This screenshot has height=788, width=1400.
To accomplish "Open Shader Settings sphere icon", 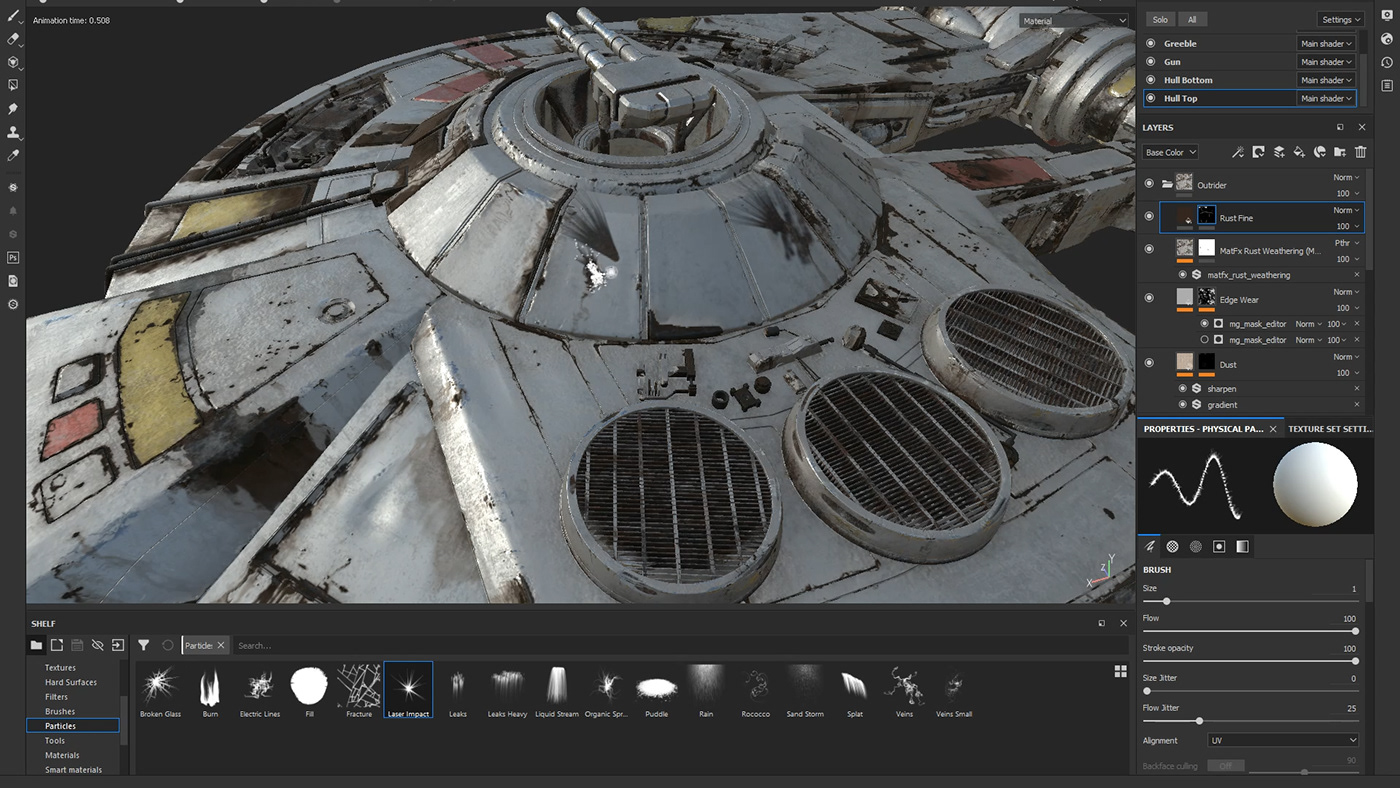I will point(1387,39).
